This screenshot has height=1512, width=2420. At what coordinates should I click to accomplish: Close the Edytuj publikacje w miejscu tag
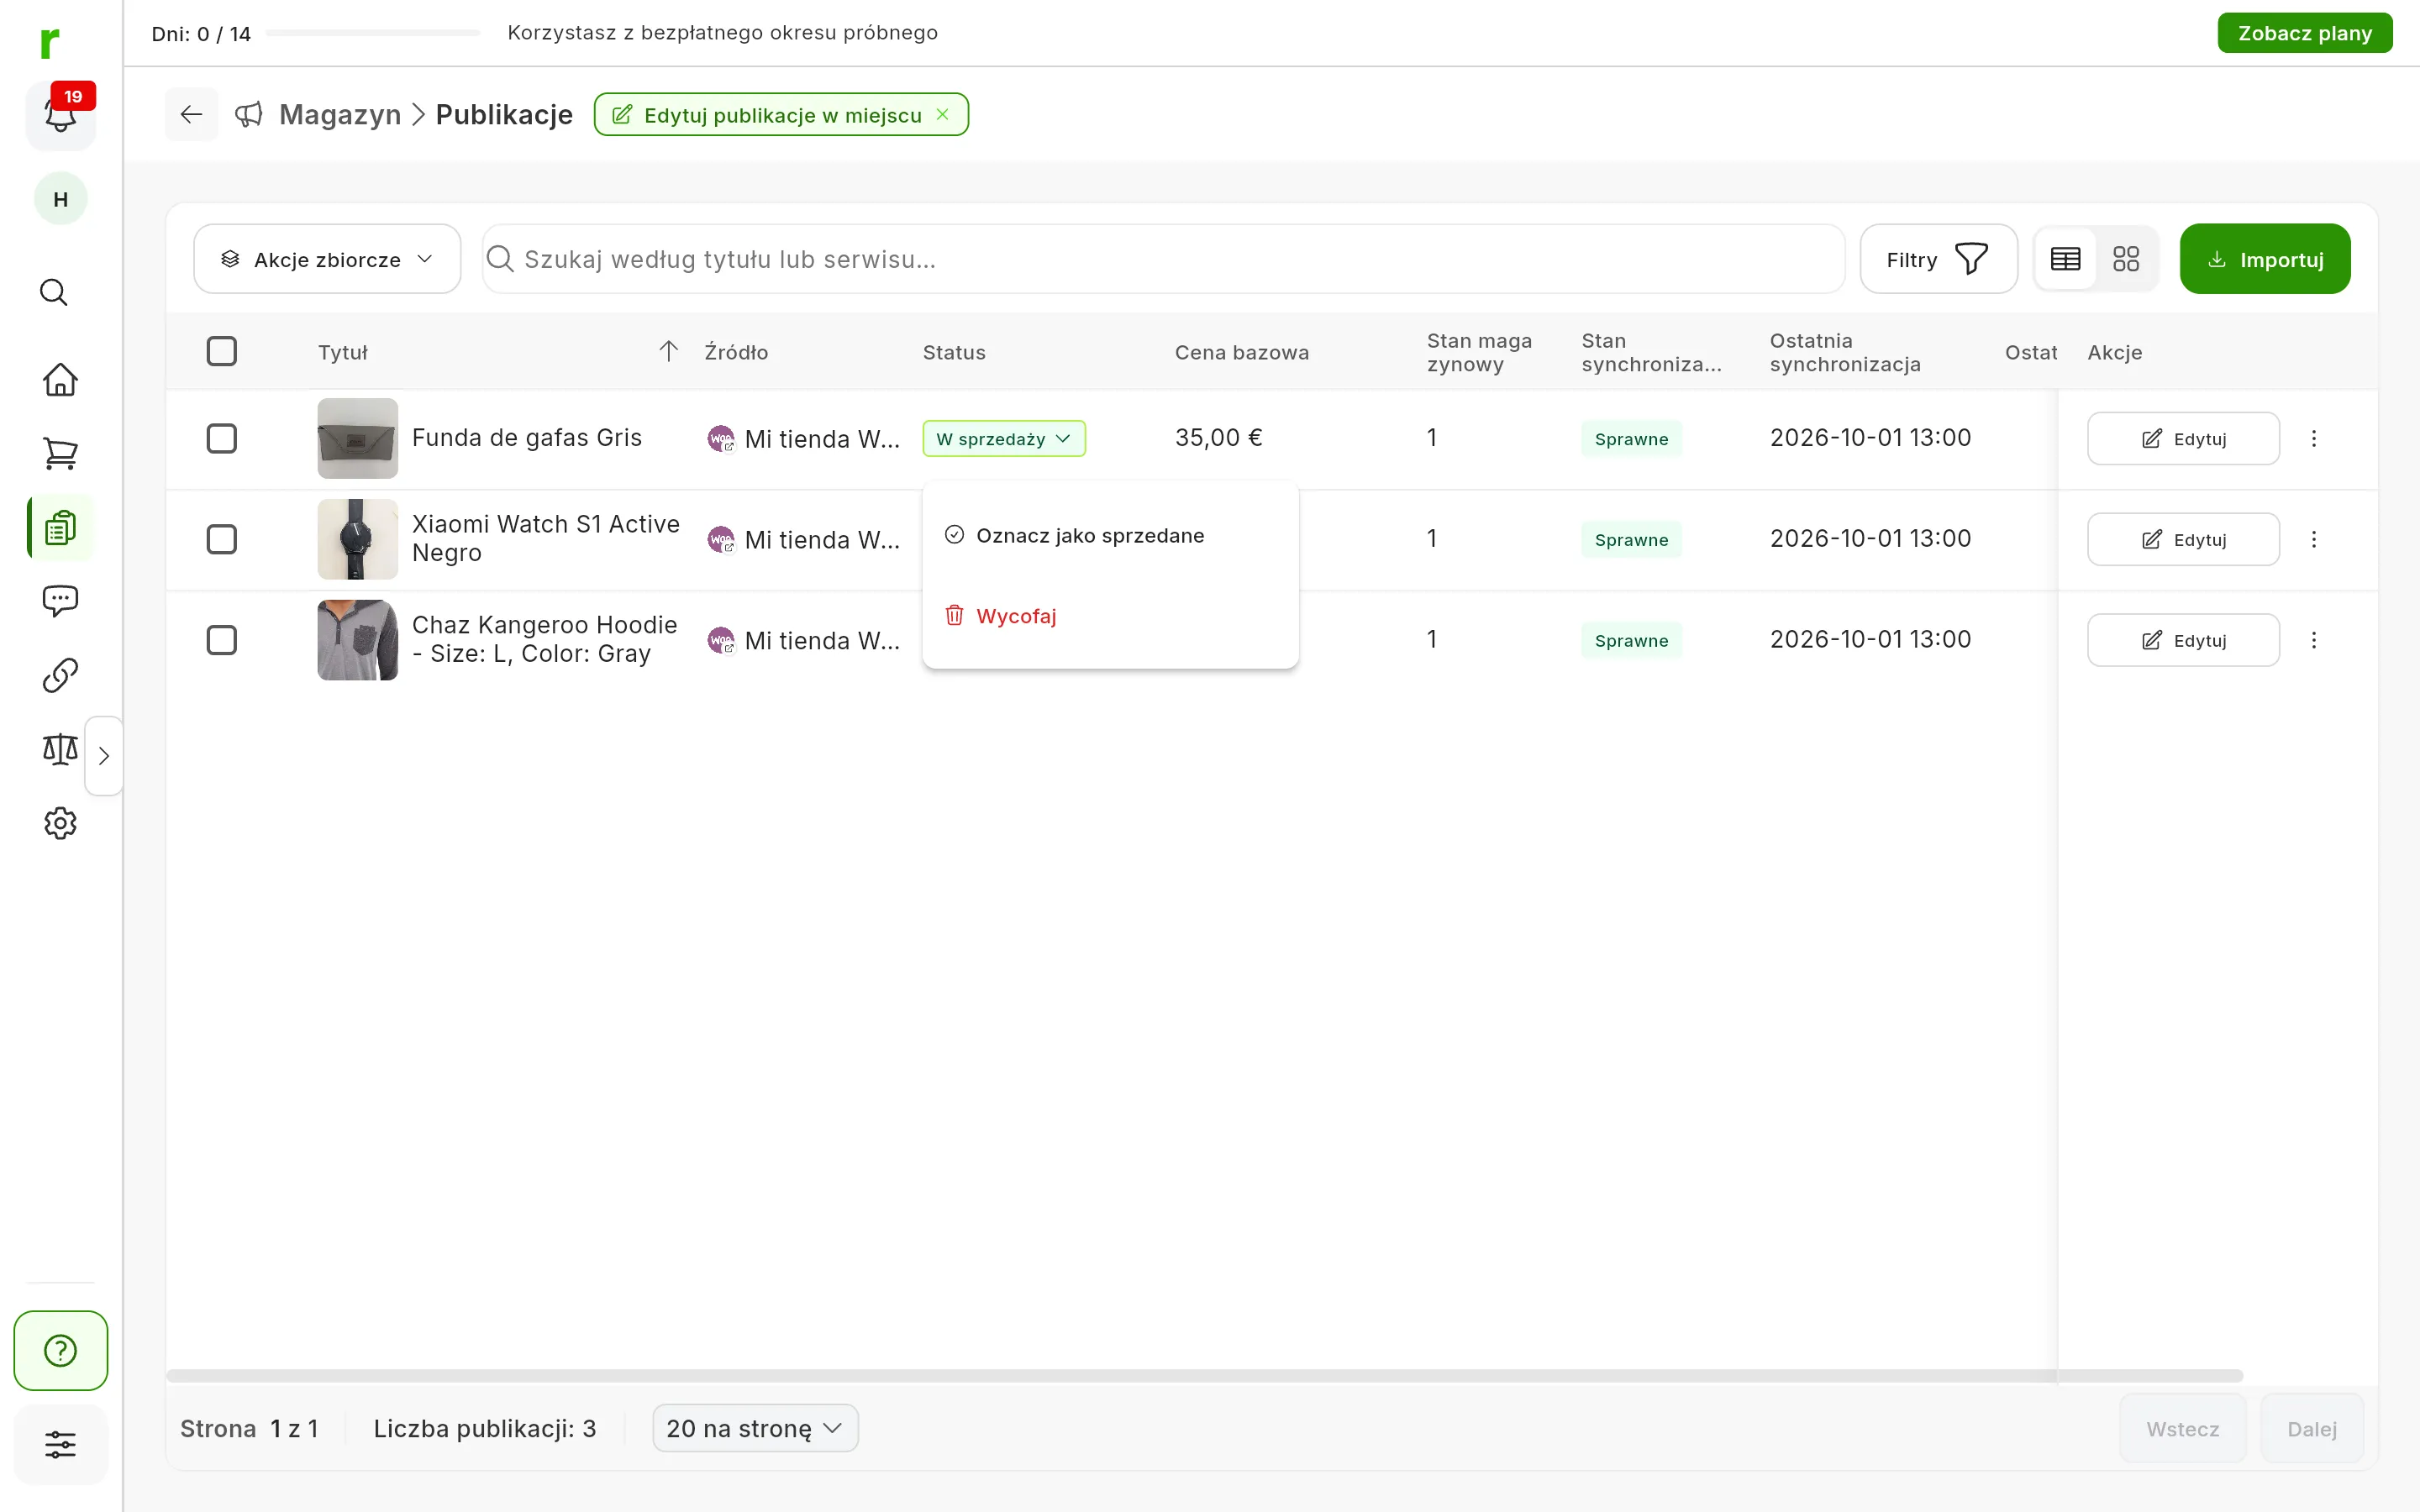942,114
